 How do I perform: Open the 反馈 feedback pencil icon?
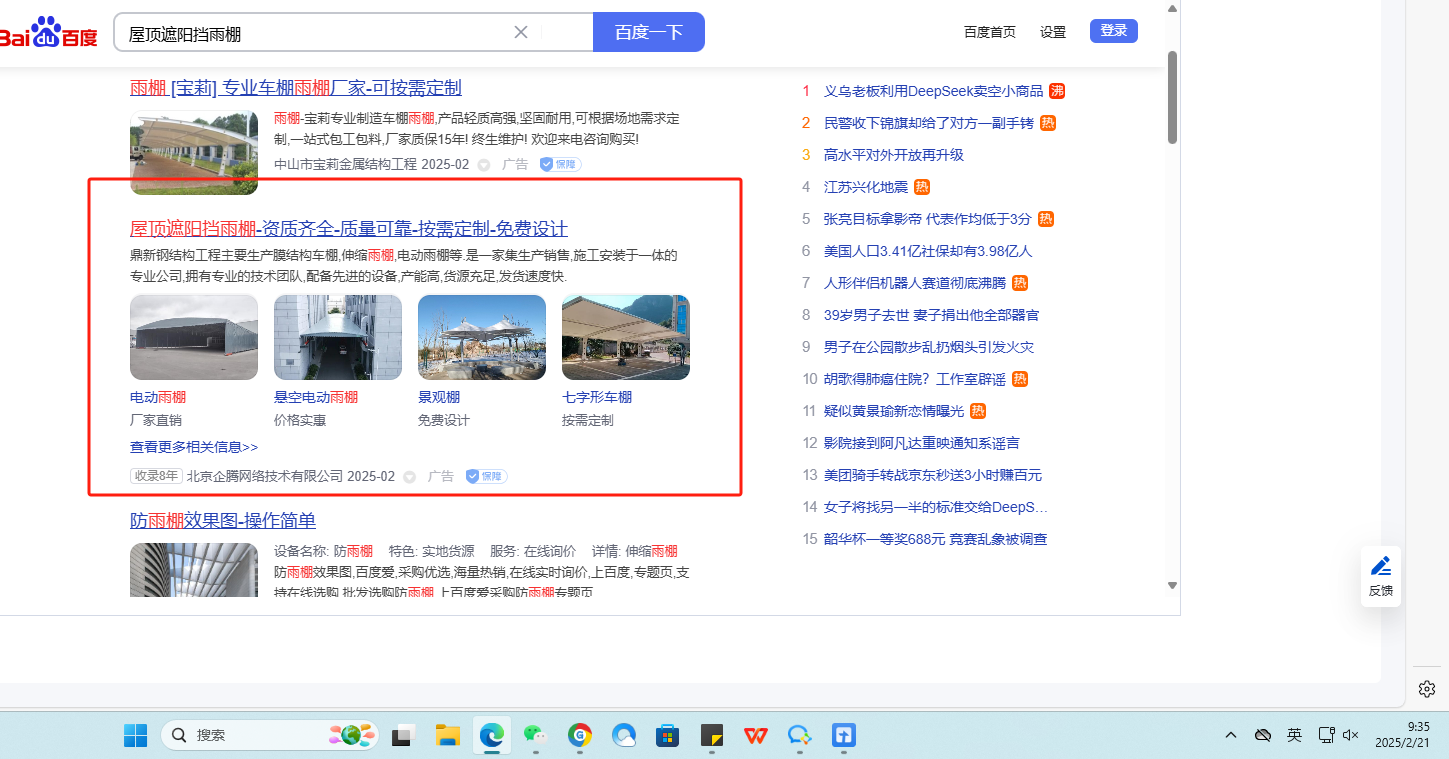click(x=1381, y=567)
